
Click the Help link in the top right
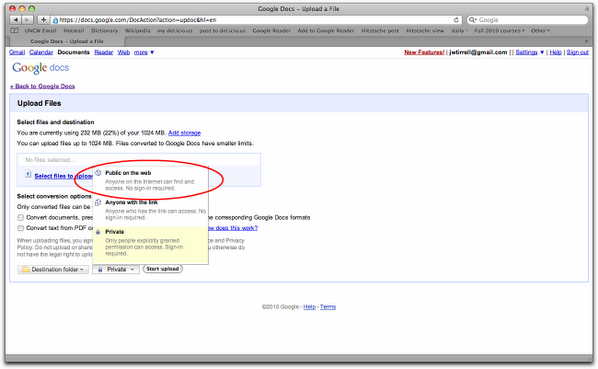pos(555,52)
